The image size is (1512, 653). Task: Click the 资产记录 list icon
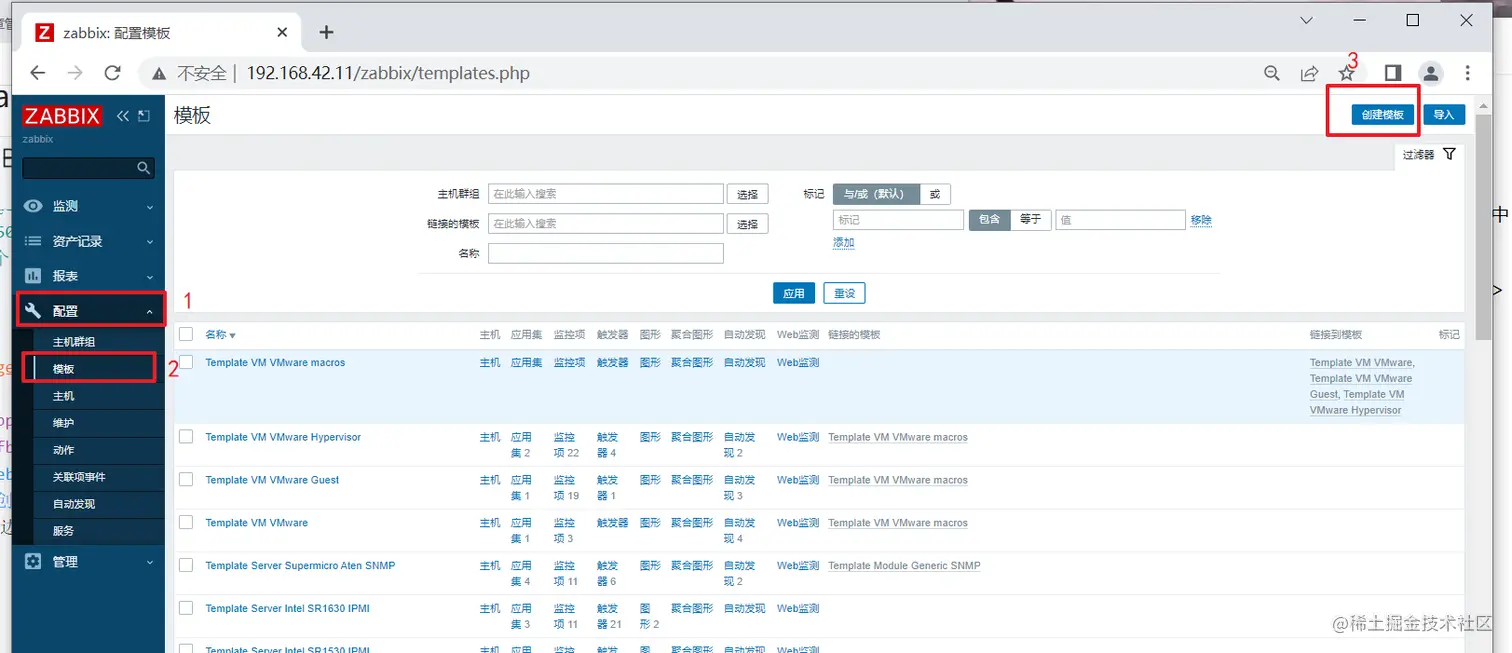tap(33, 241)
